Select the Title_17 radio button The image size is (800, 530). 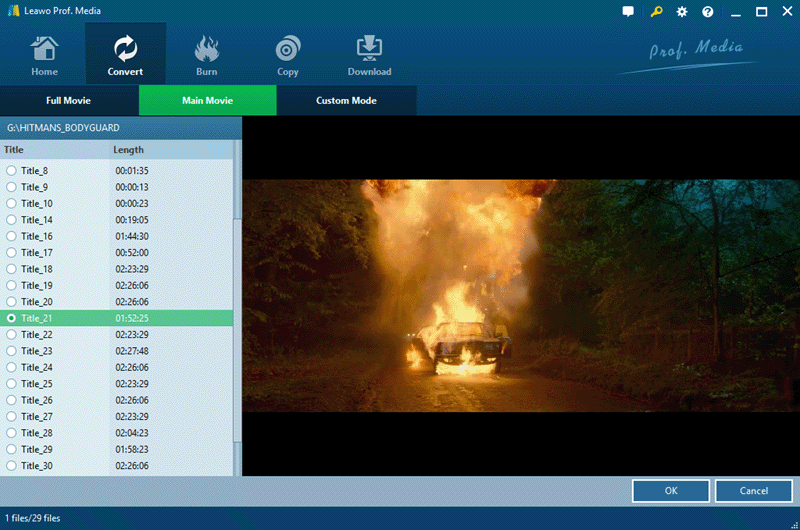(x=11, y=253)
